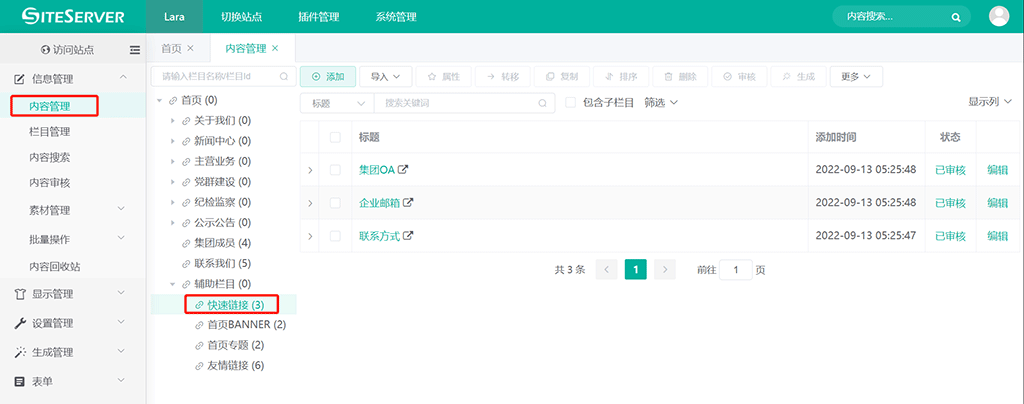Open the 导入 dropdown
The image size is (1024, 404).
point(384,76)
